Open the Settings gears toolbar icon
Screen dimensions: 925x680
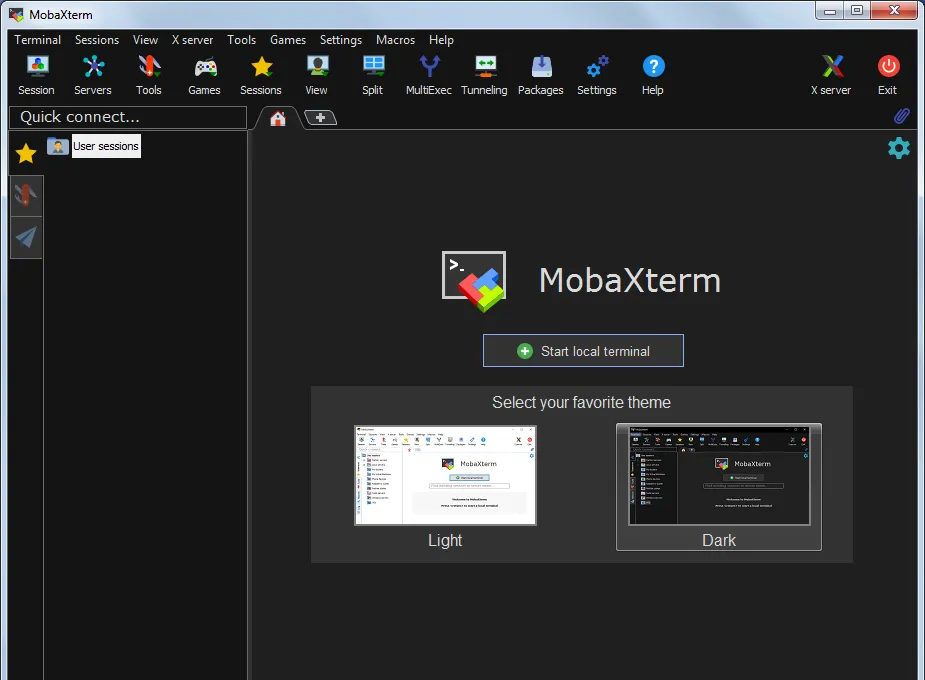click(x=597, y=75)
